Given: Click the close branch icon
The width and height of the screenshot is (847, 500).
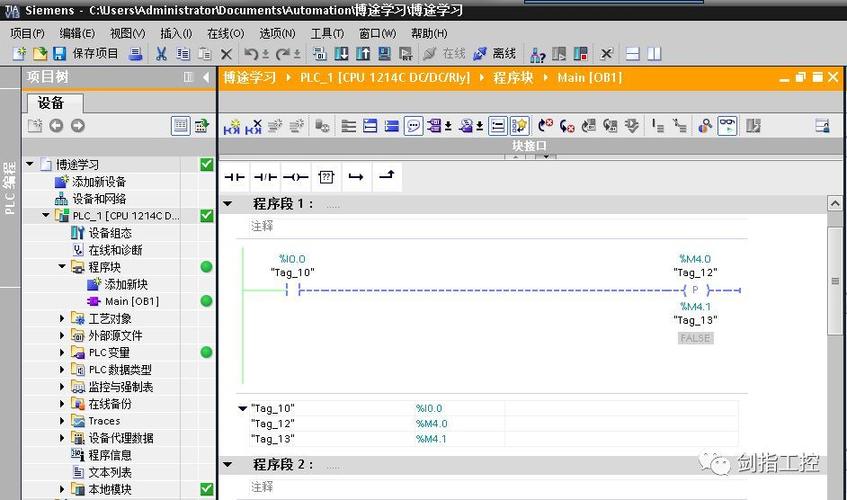Looking at the screenshot, I should pyautogui.click(x=387, y=177).
